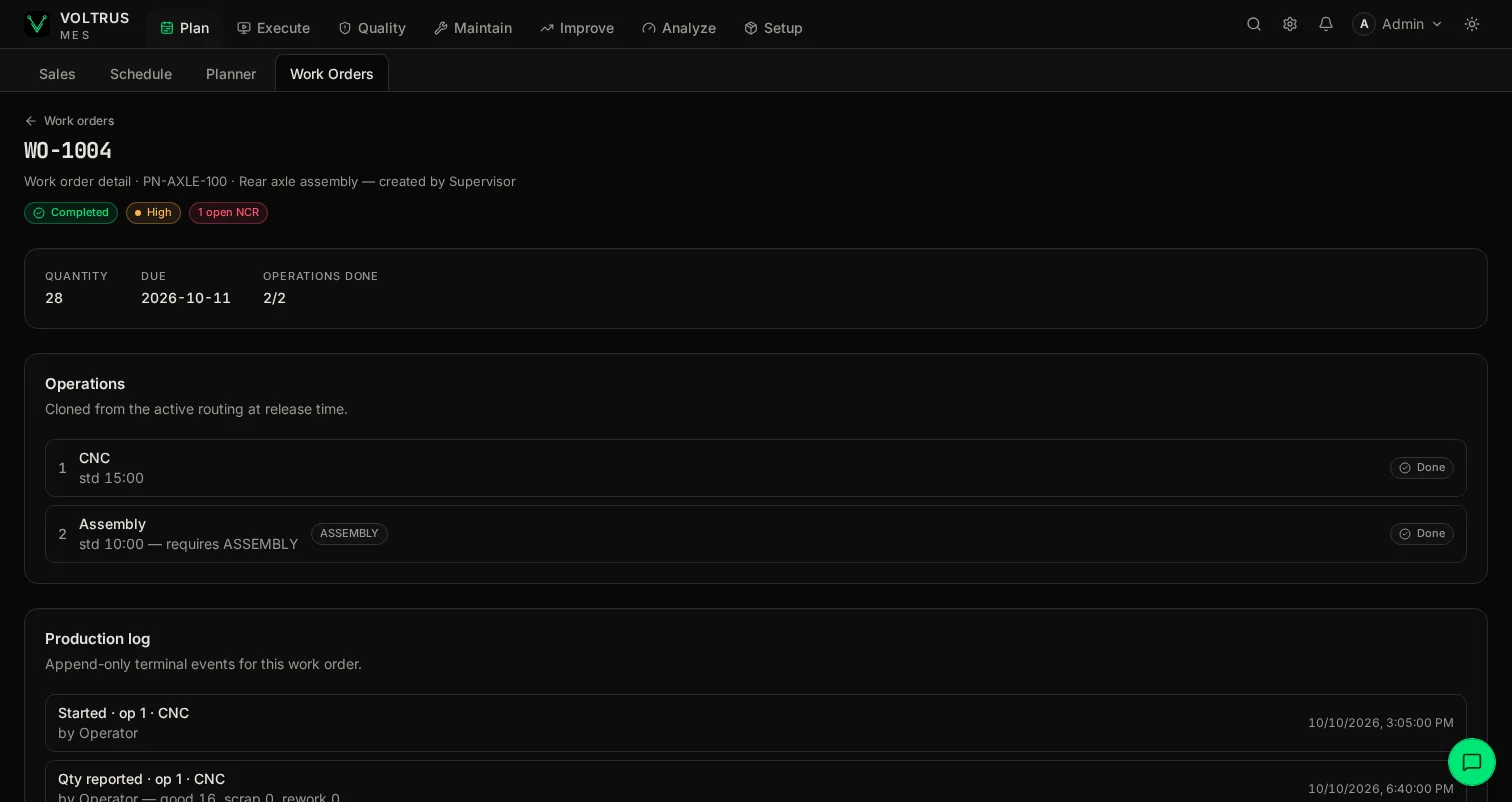Toggle light theme with the sun icon
1512x802 pixels.
click(1472, 24)
